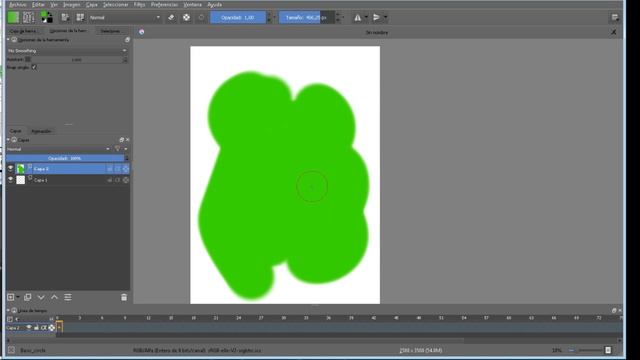This screenshot has height=360, width=640.
Task: Open the gradient editor swatch in toolbar
Action: click(13, 18)
